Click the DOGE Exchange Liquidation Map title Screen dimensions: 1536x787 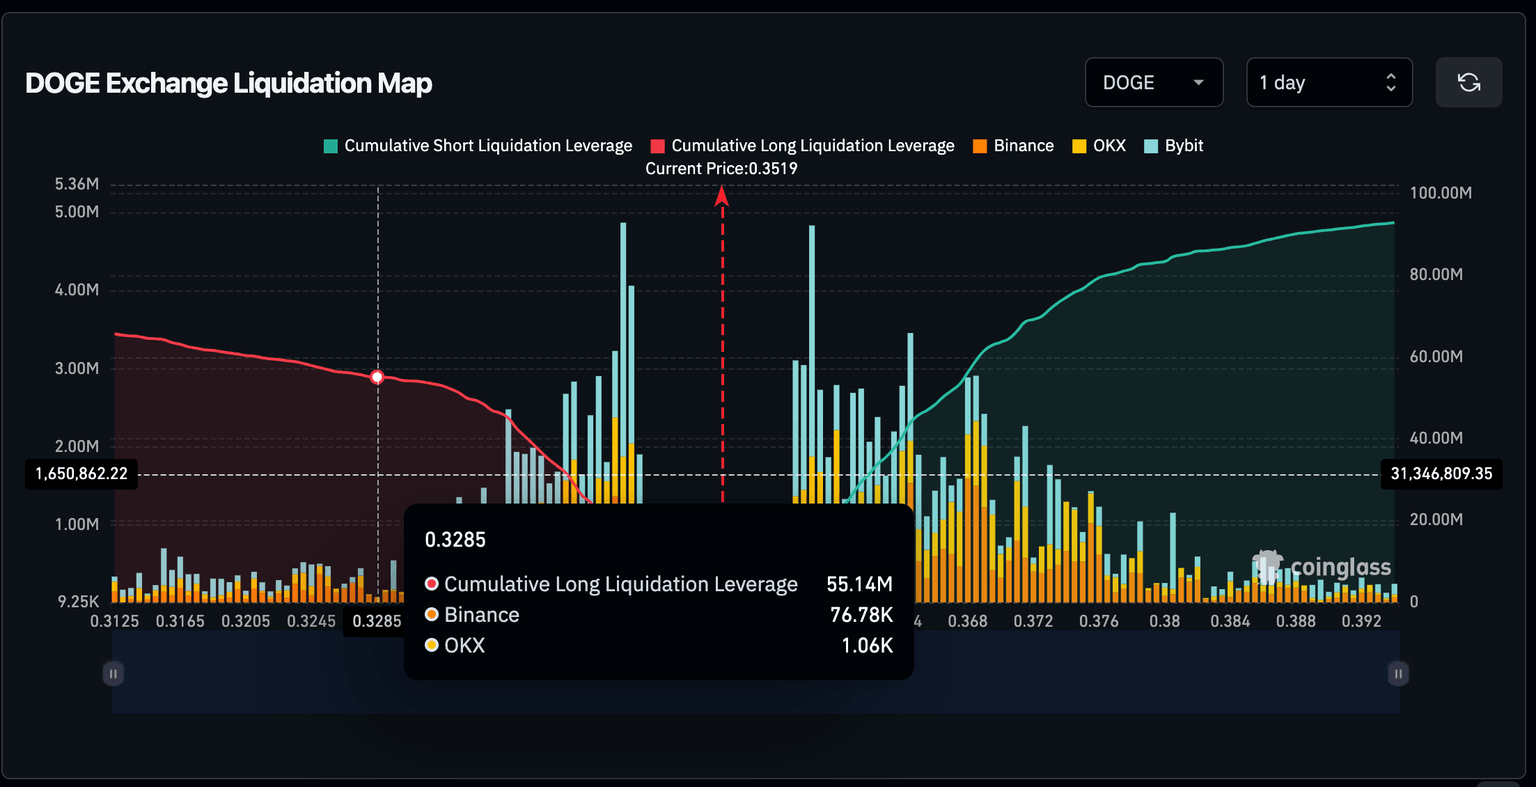[229, 83]
